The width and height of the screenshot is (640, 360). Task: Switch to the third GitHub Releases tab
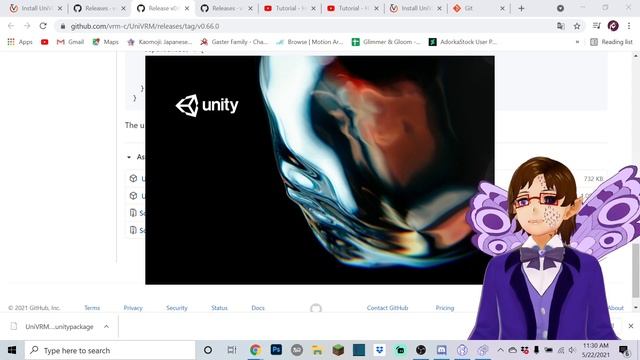tap(227, 8)
